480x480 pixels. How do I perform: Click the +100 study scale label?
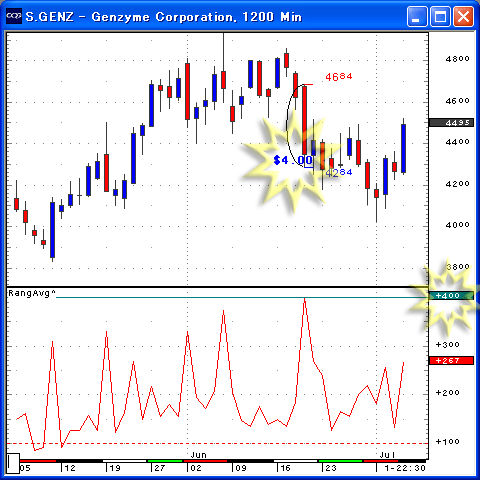pyautogui.click(x=448, y=441)
